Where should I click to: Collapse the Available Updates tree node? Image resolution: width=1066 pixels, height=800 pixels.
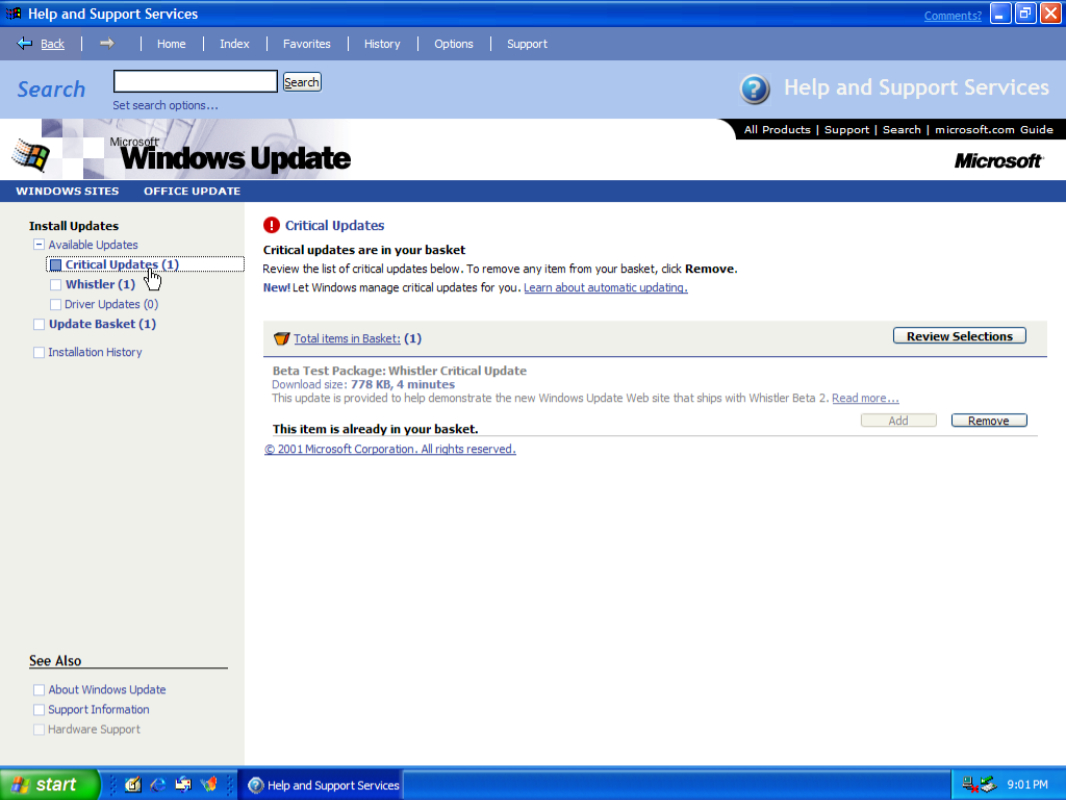point(38,245)
